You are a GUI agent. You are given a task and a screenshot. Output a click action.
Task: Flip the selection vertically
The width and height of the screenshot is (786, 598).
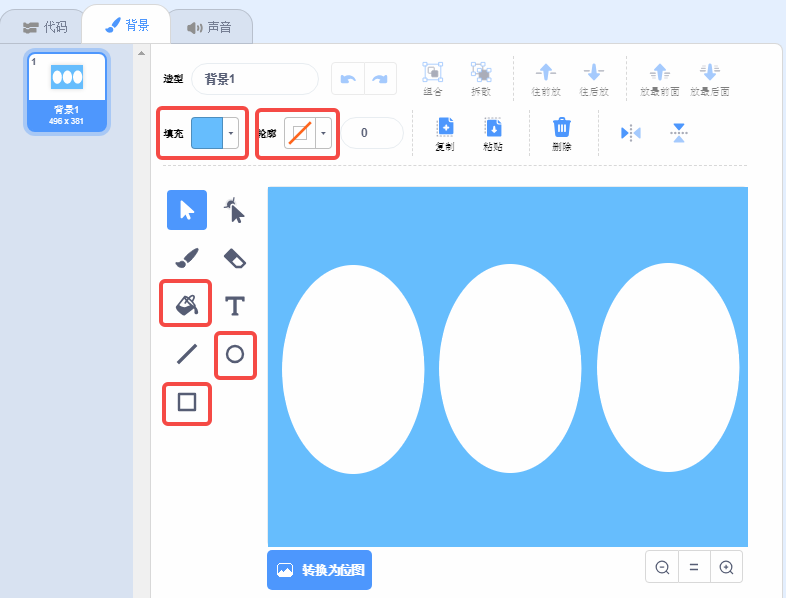[679, 133]
